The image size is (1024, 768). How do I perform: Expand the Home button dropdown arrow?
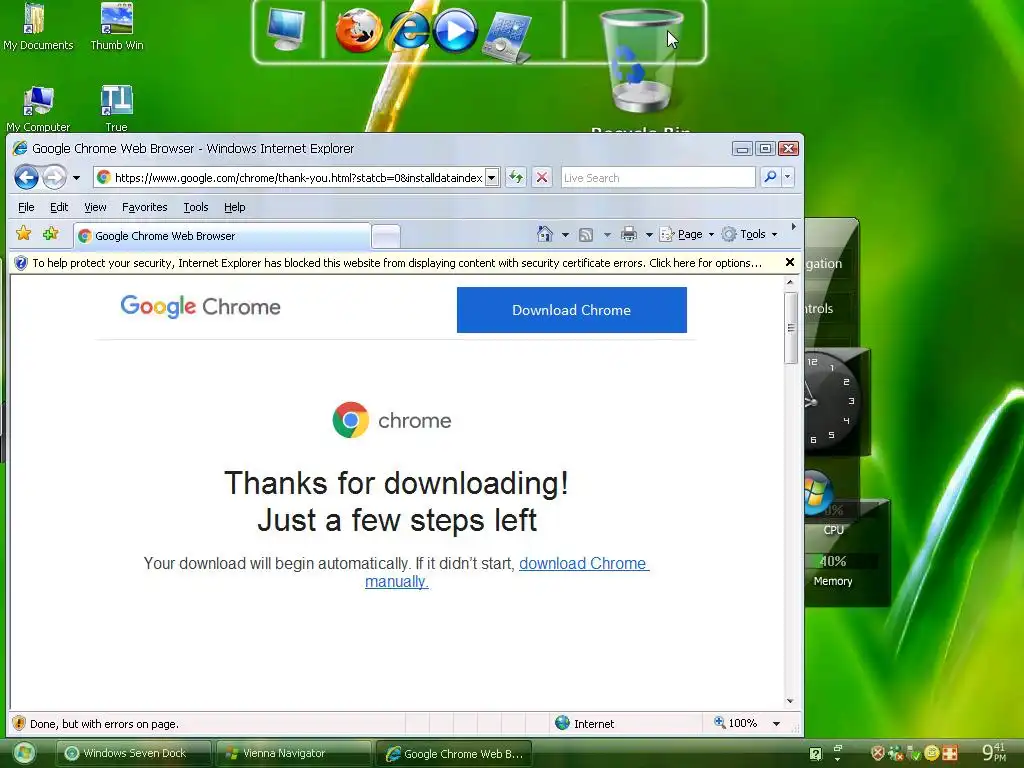(565, 234)
